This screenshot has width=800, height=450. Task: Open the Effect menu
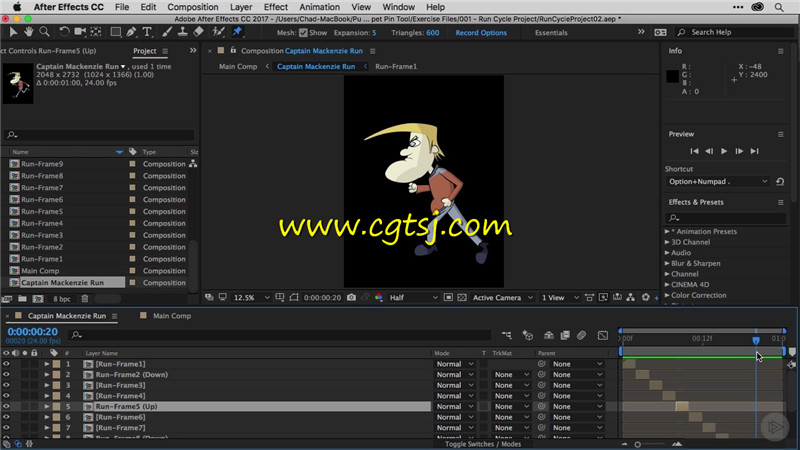click(x=276, y=7)
